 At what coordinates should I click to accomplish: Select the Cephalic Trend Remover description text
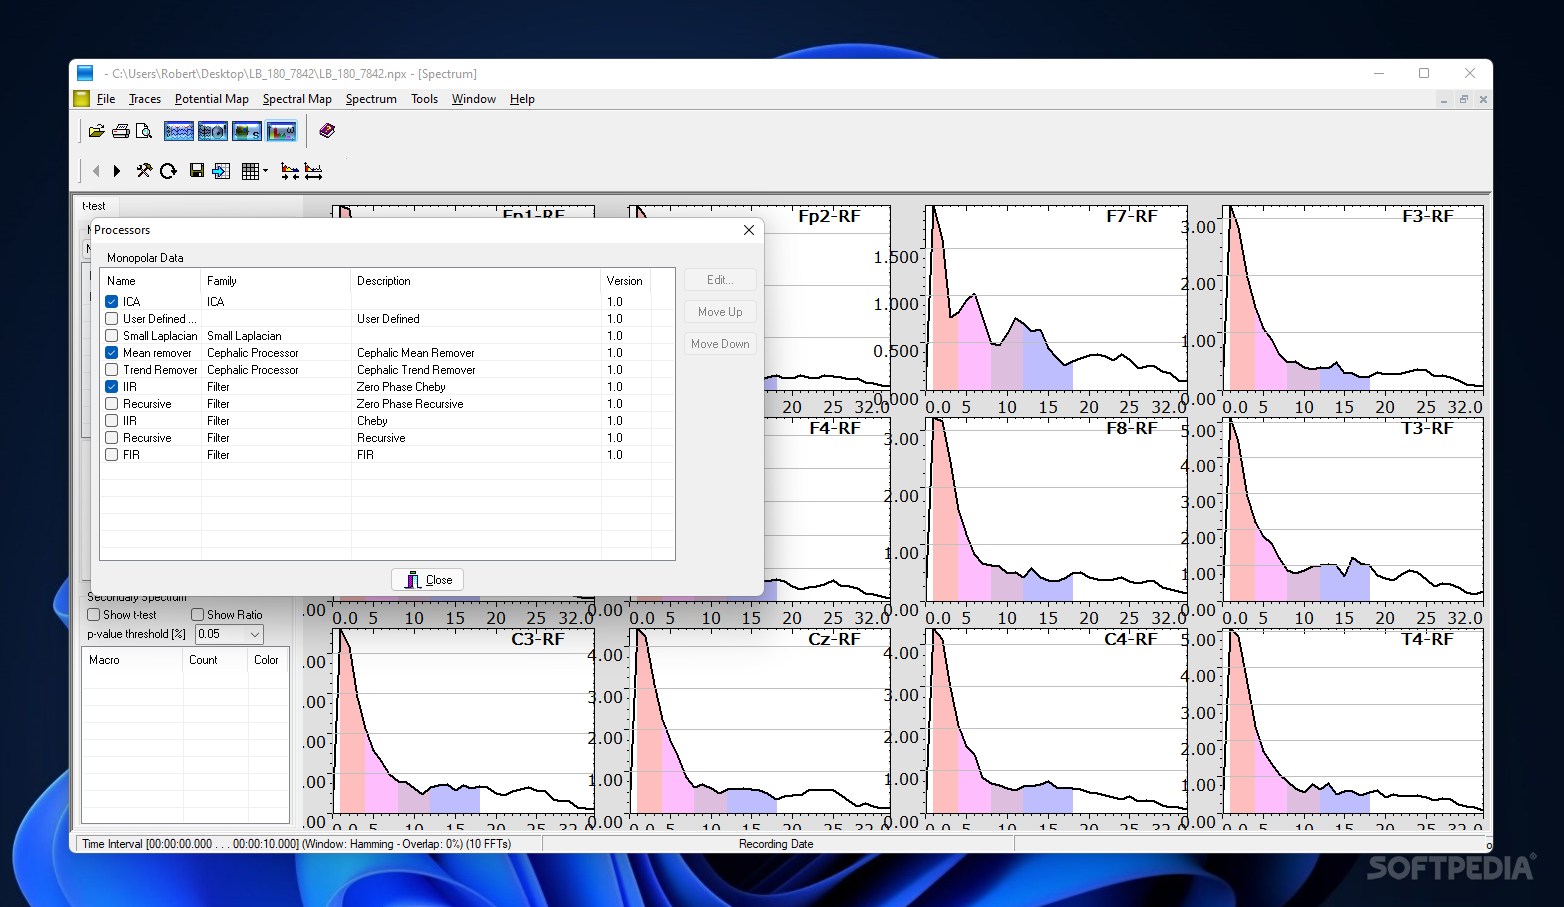click(416, 370)
